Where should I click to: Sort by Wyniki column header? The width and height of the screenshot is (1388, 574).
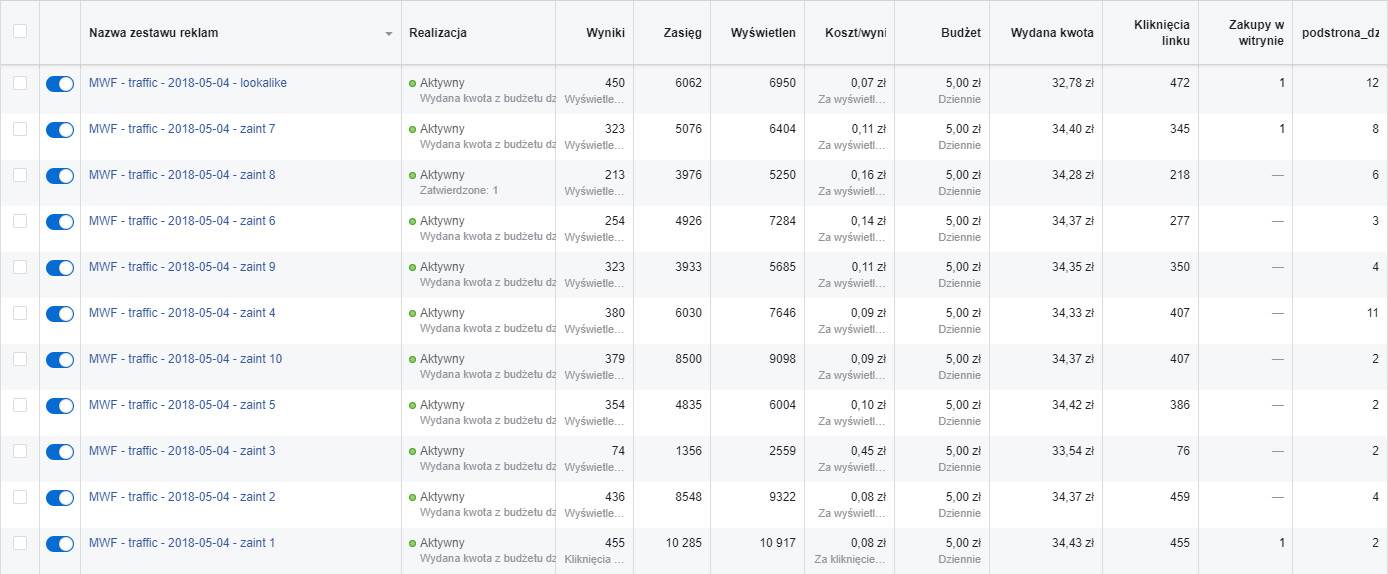tap(605, 33)
